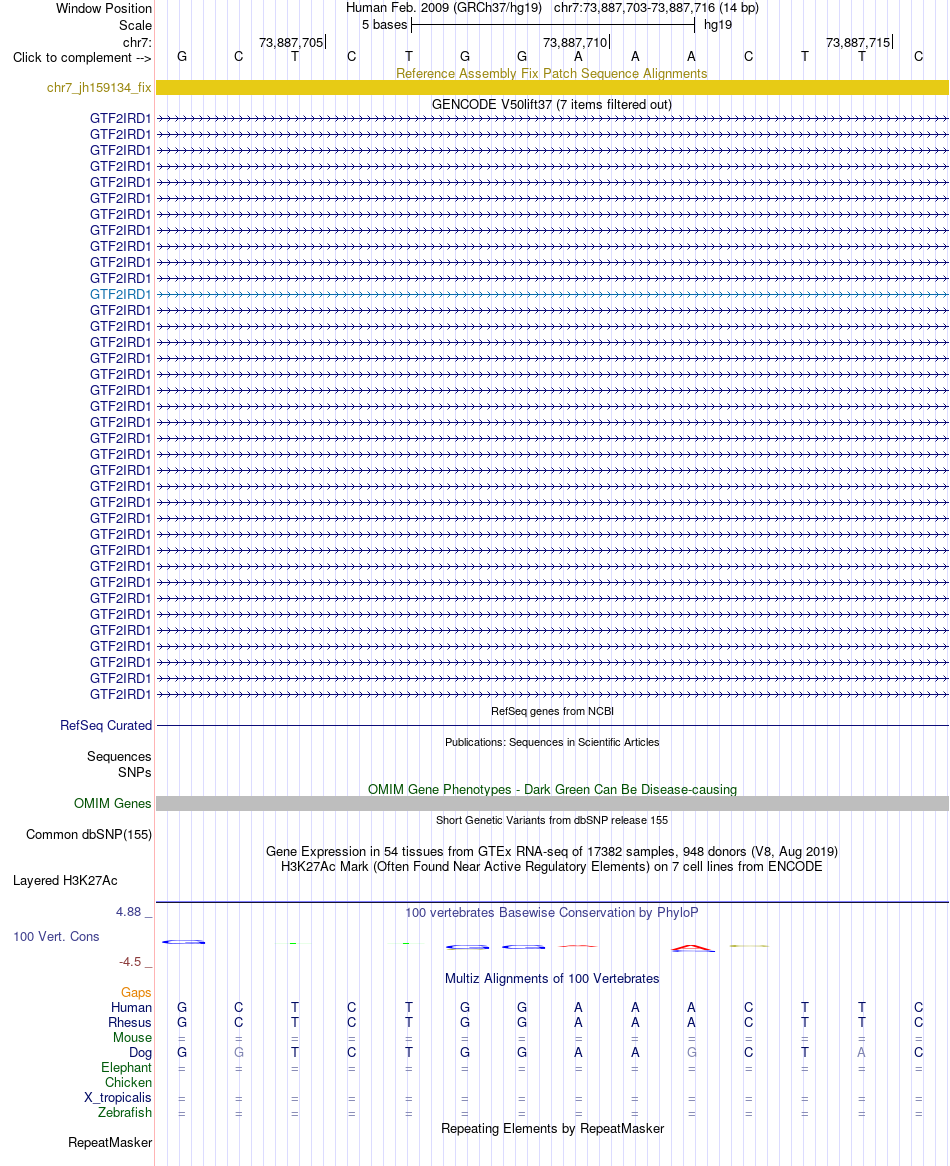Select the light-blue highlighted GTF2IRD1 label
The height and width of the screenshot is (1166, 950).
click(x=120, y=294)
